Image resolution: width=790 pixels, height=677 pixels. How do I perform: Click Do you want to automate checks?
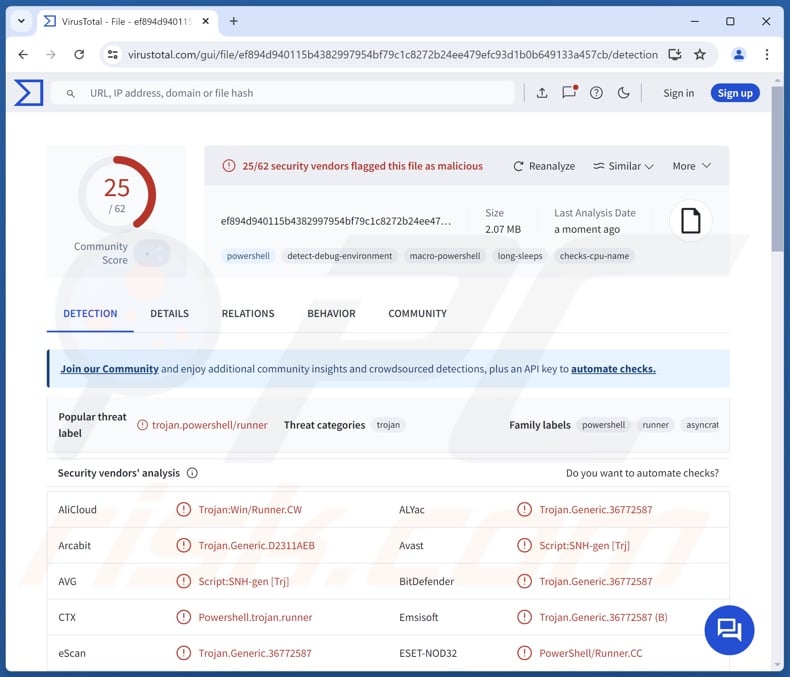tap(642, 473)
